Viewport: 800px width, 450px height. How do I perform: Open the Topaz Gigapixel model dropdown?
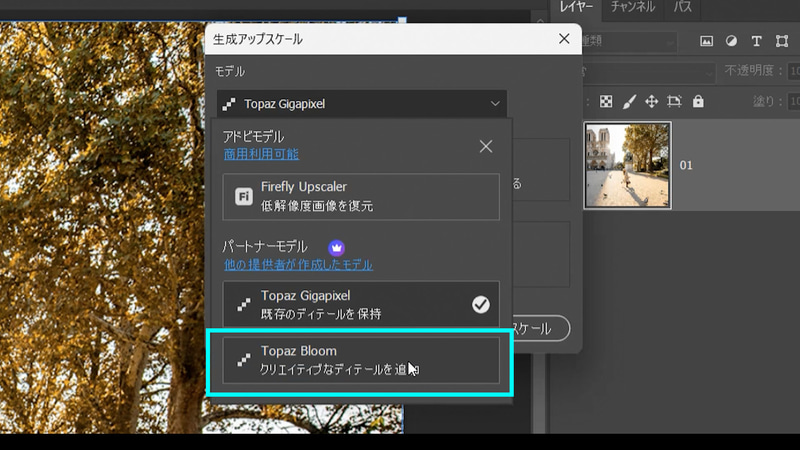point(362,104)
